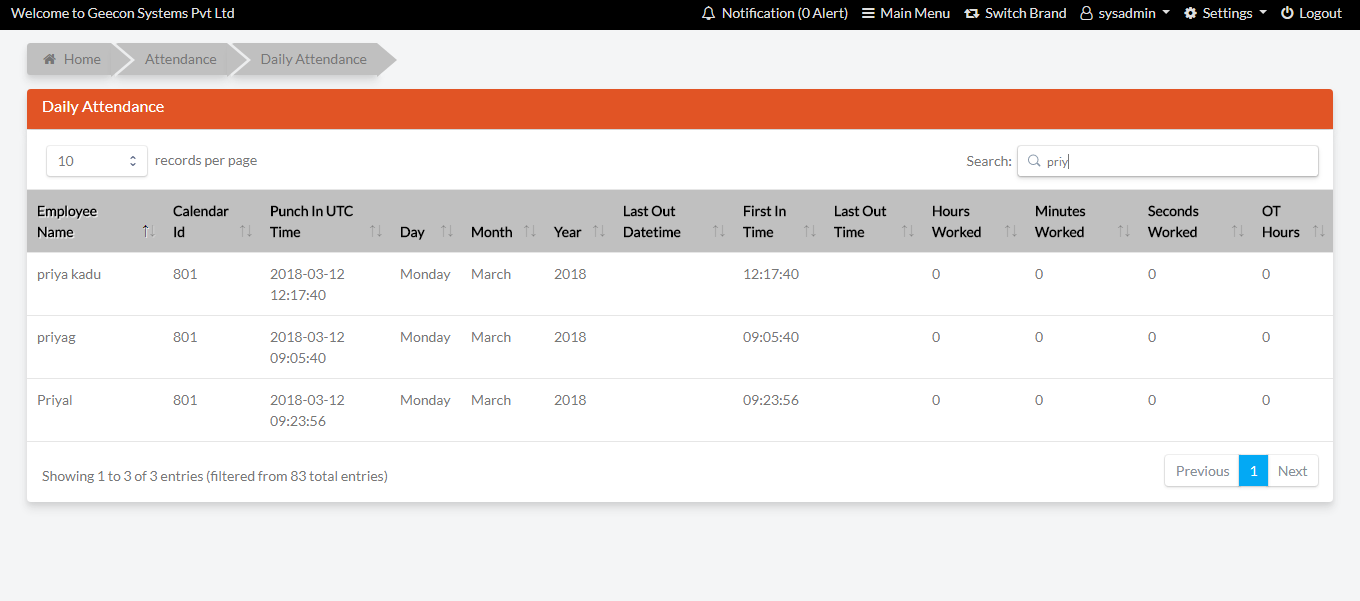Sort by Calendar Id column arrows
Screen dimensions: 1360x601
pyautogui.click(x=246, y=232)
